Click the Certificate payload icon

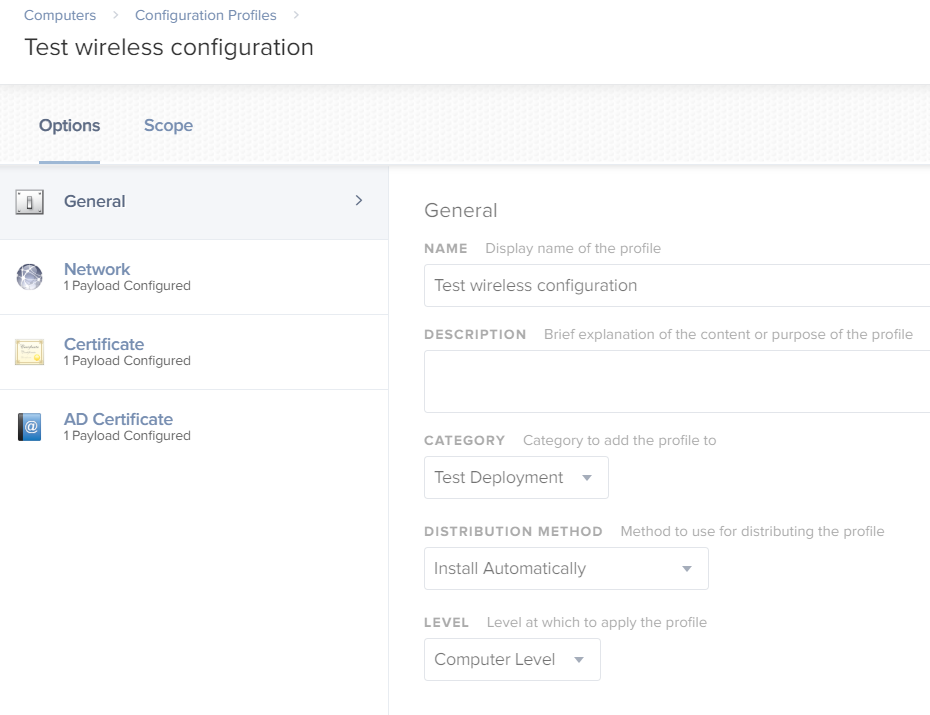(x=30, y=352)
